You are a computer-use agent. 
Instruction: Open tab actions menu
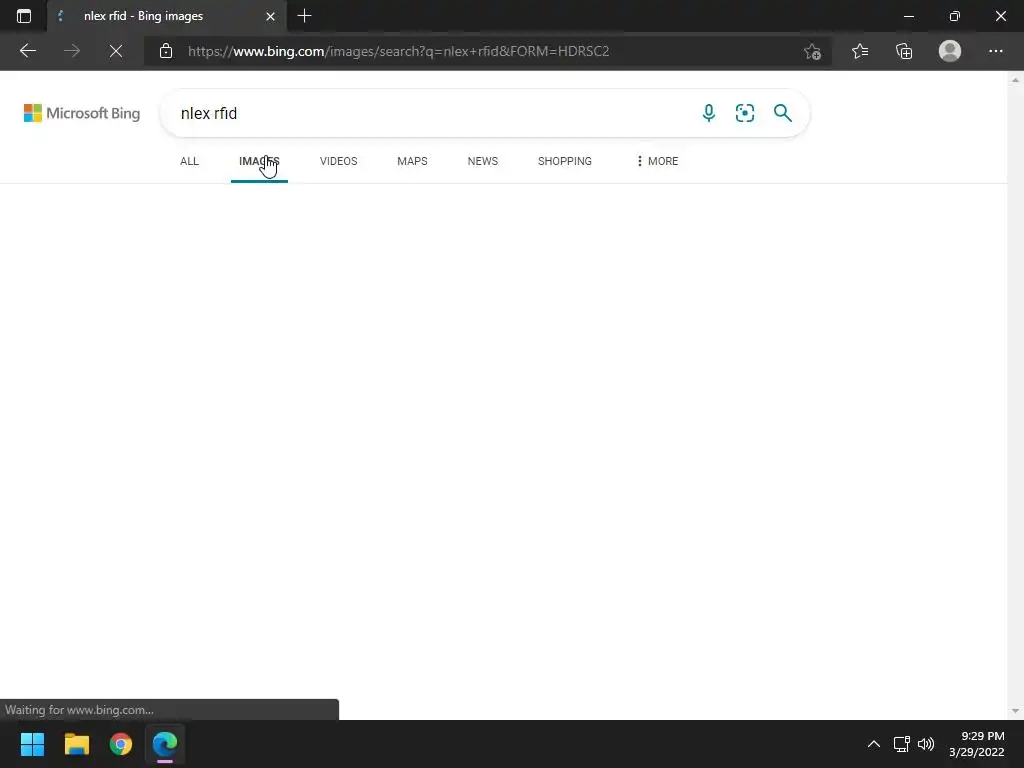point(24,16)
